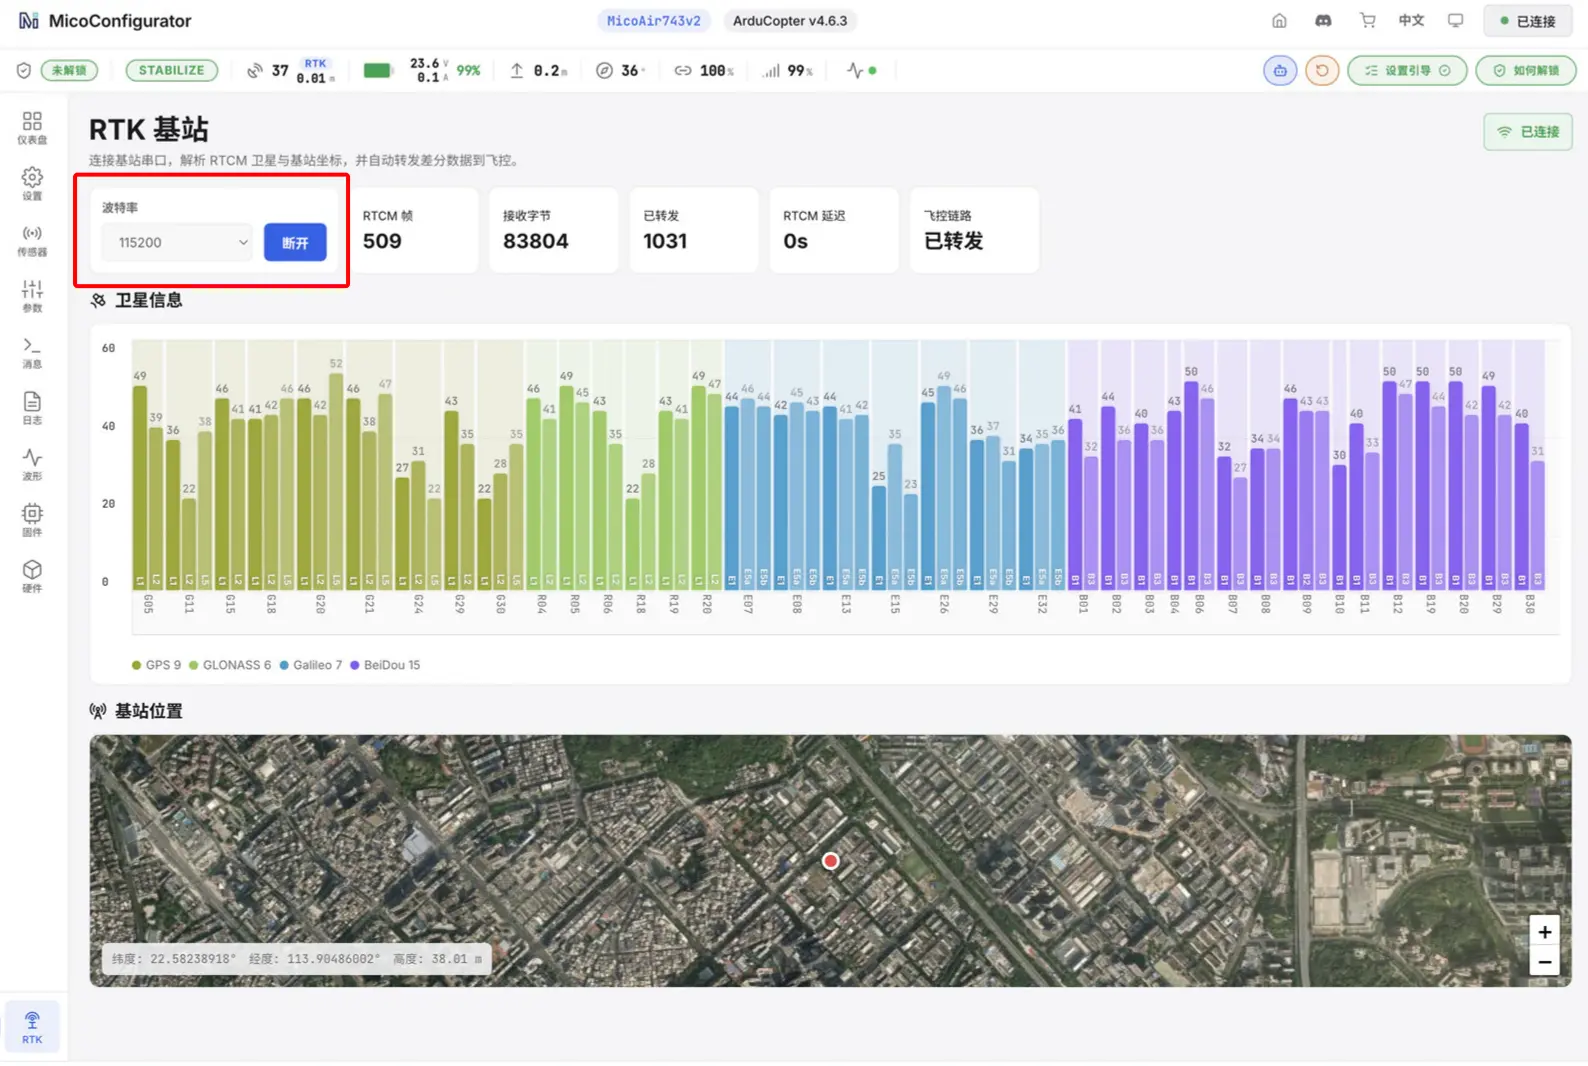
Task: Click the signal strength bars icon
Action: [771, 71]
